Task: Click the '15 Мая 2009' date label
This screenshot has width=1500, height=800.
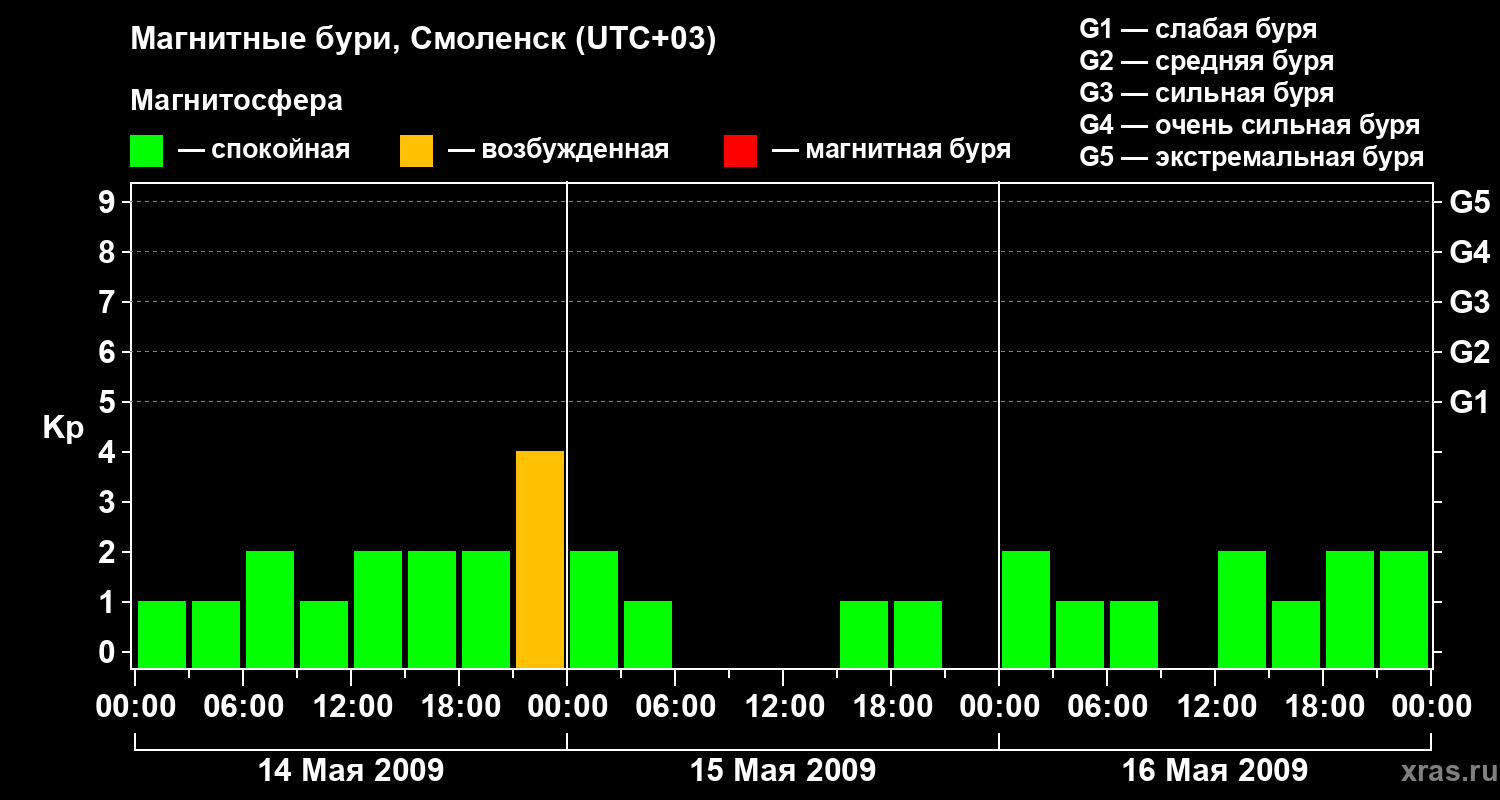Action: coord(783,770)
